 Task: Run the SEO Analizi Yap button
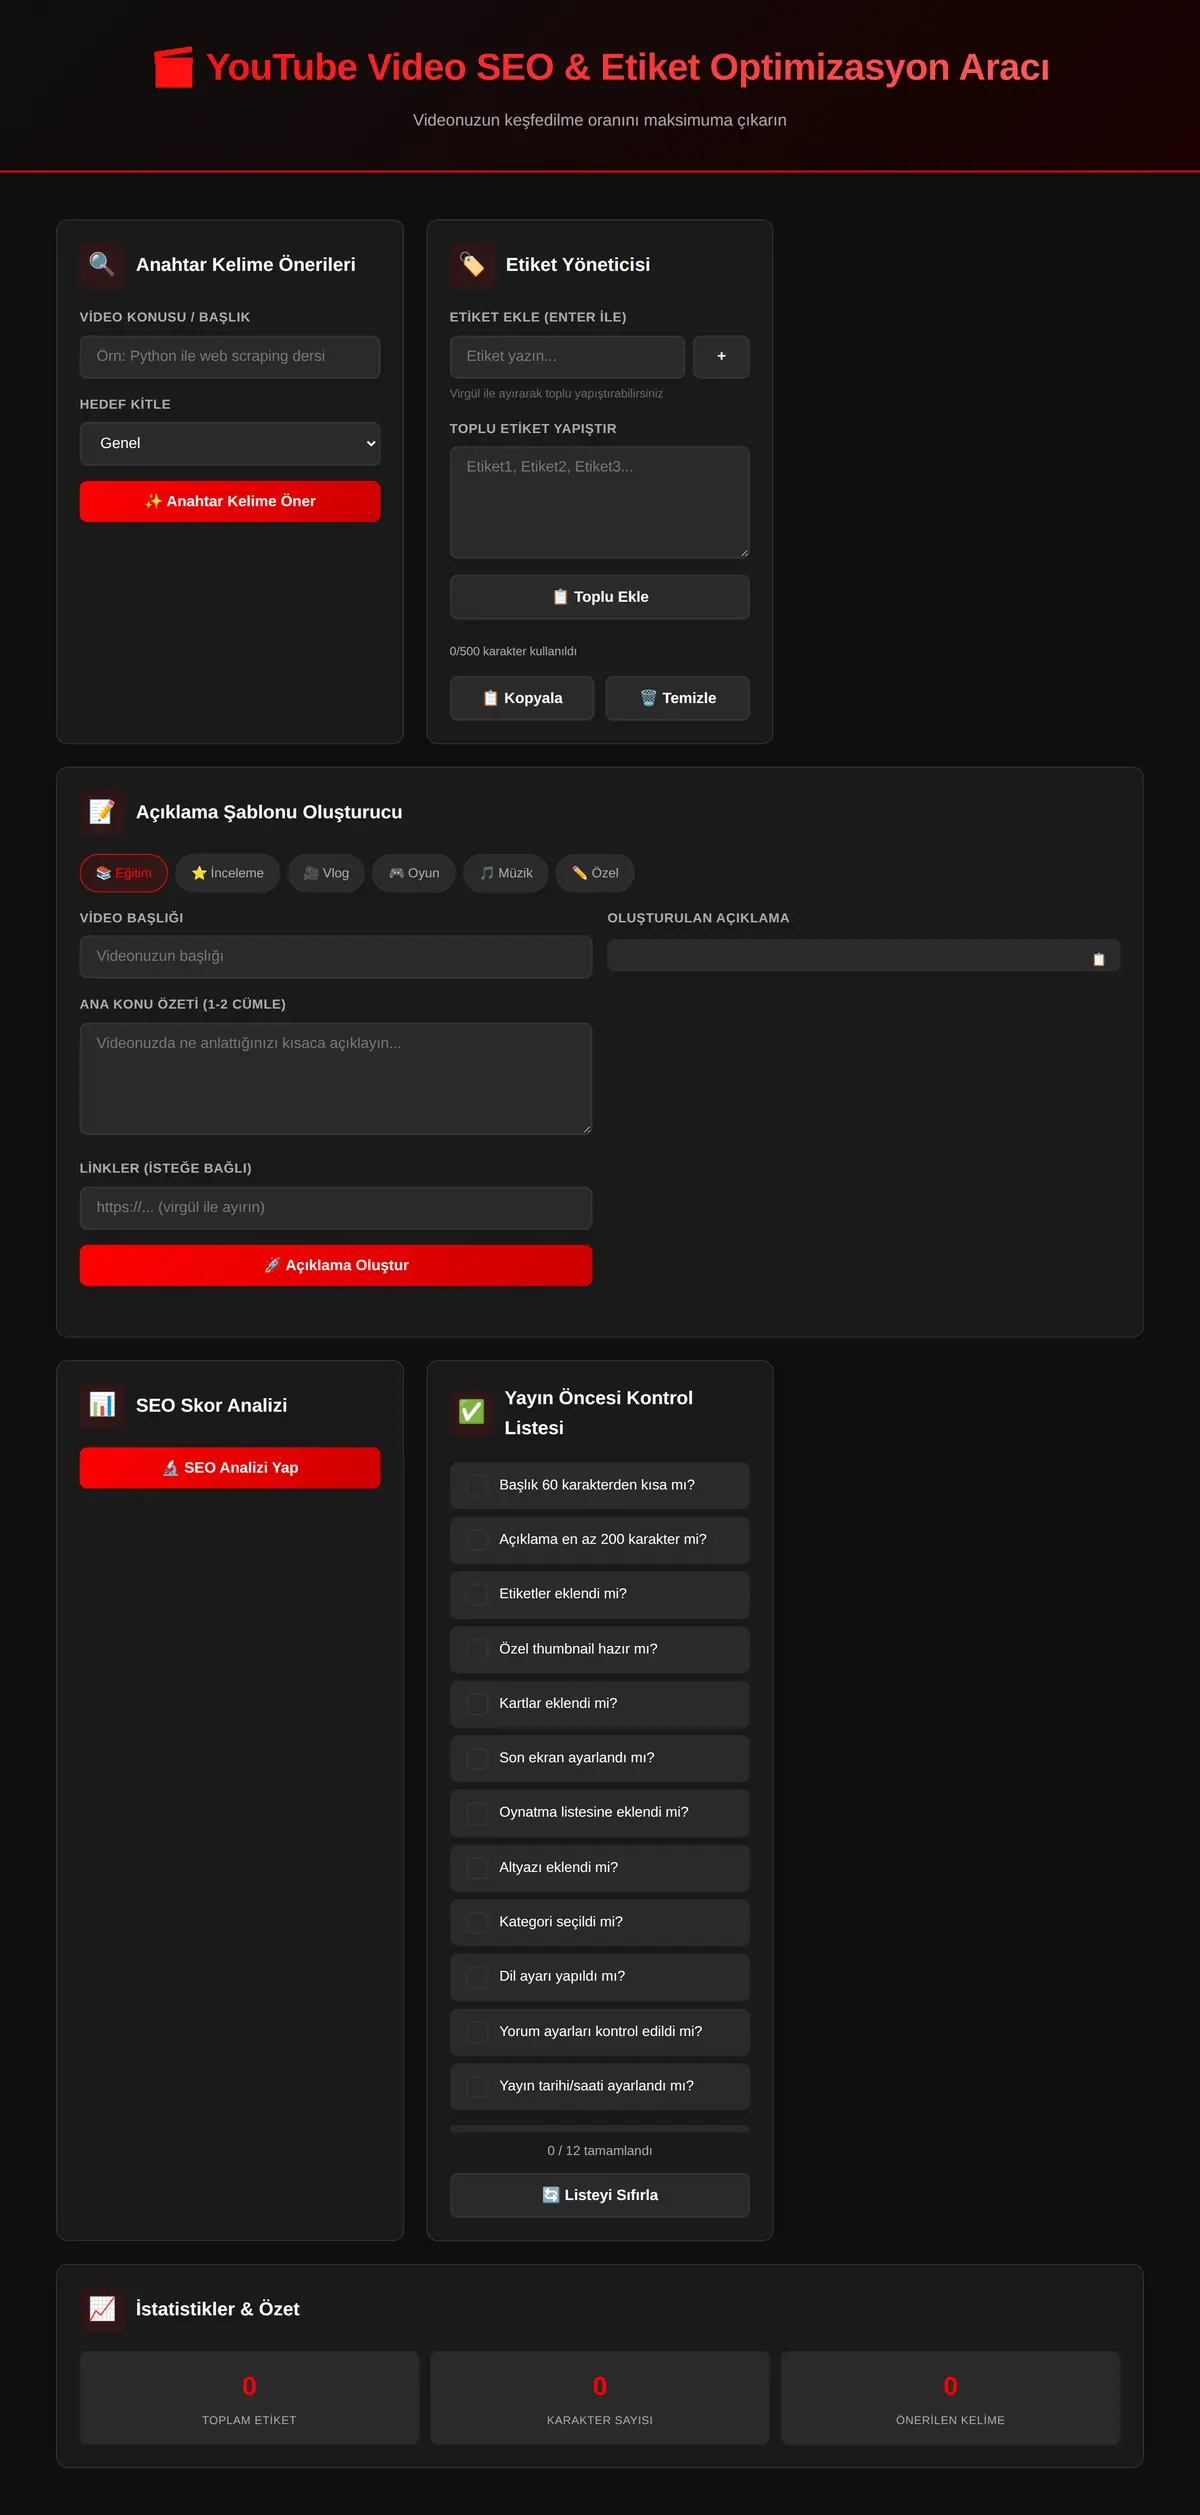[x=230, y=1468]
